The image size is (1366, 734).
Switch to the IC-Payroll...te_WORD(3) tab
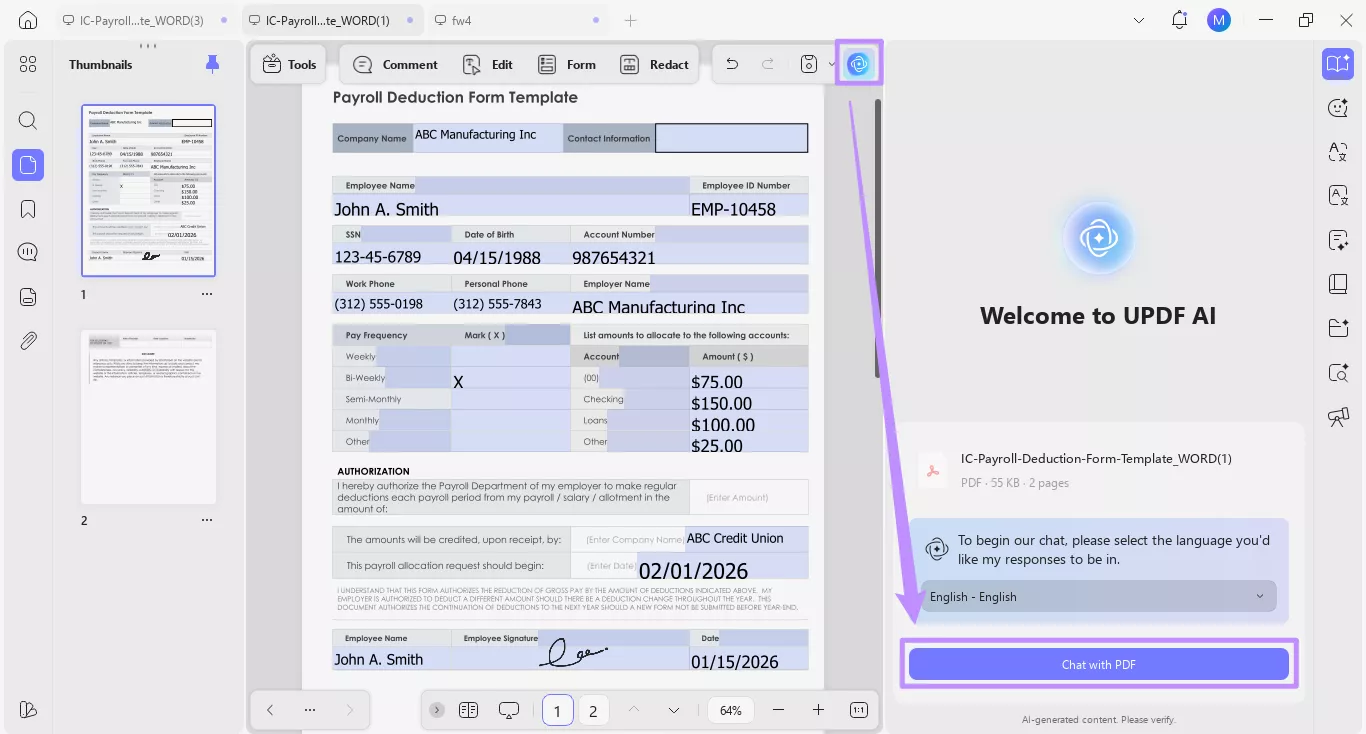(146, 20)
